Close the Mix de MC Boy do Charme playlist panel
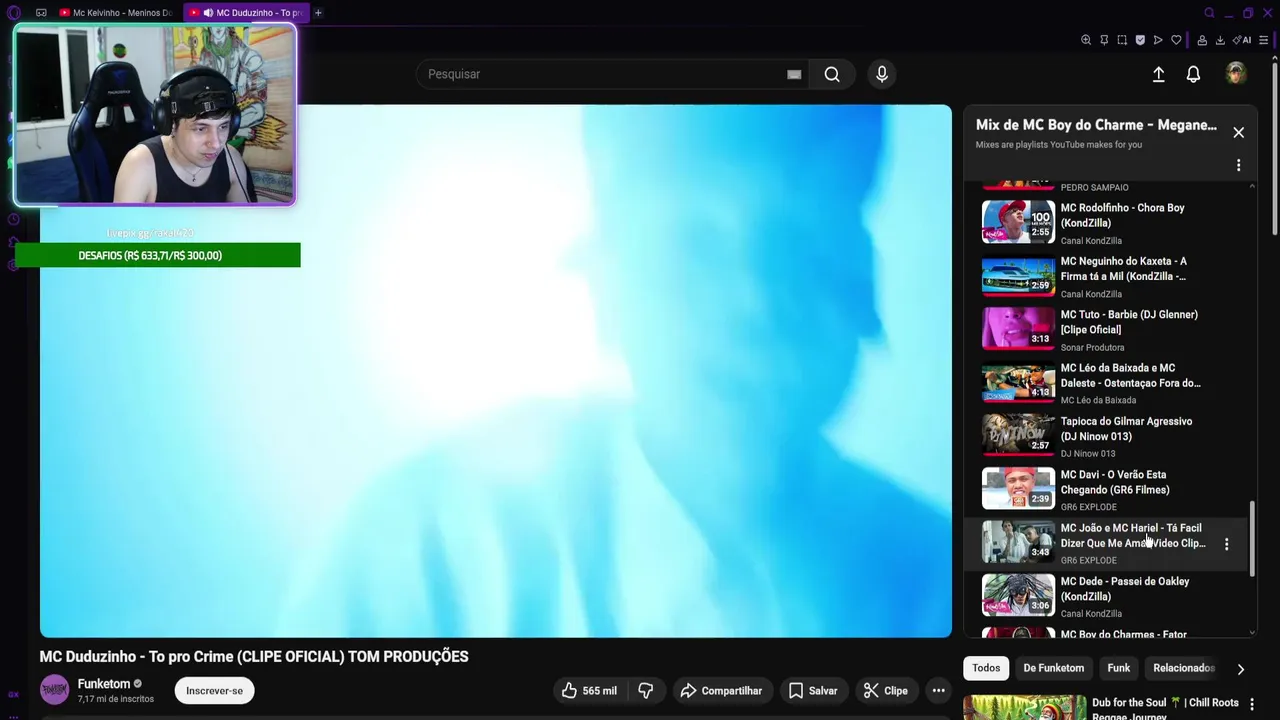Image resolution: width=1280 pixels, height=720 pixels. coord(1238,132)
